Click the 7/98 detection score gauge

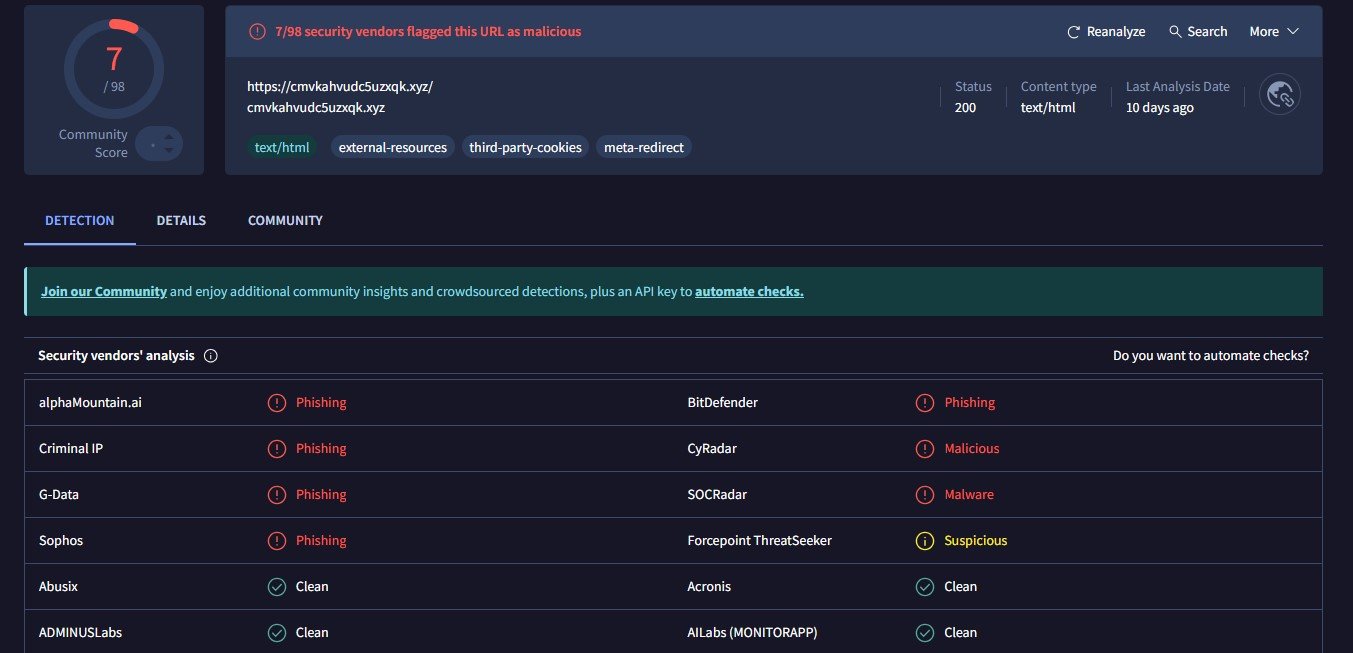pos(114,68)
